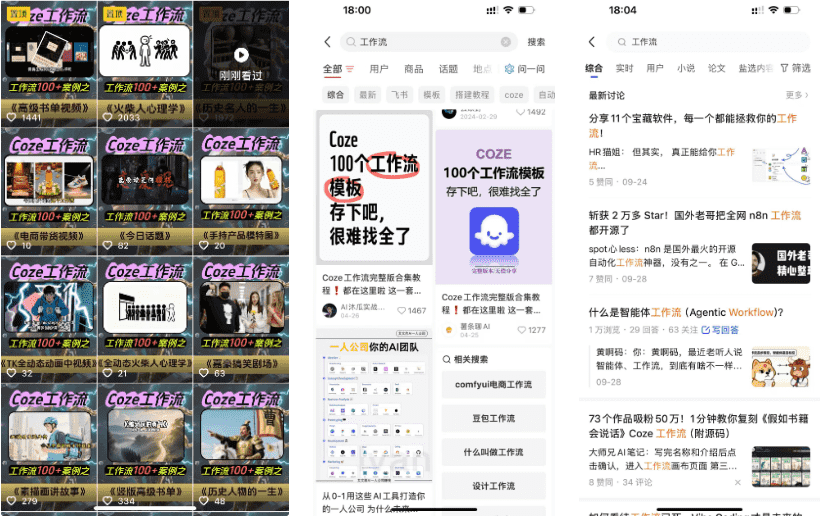Tap the 什么叫做工作流 suggestion
This screenshot has height=516, width=823.
tap(493, 452)
